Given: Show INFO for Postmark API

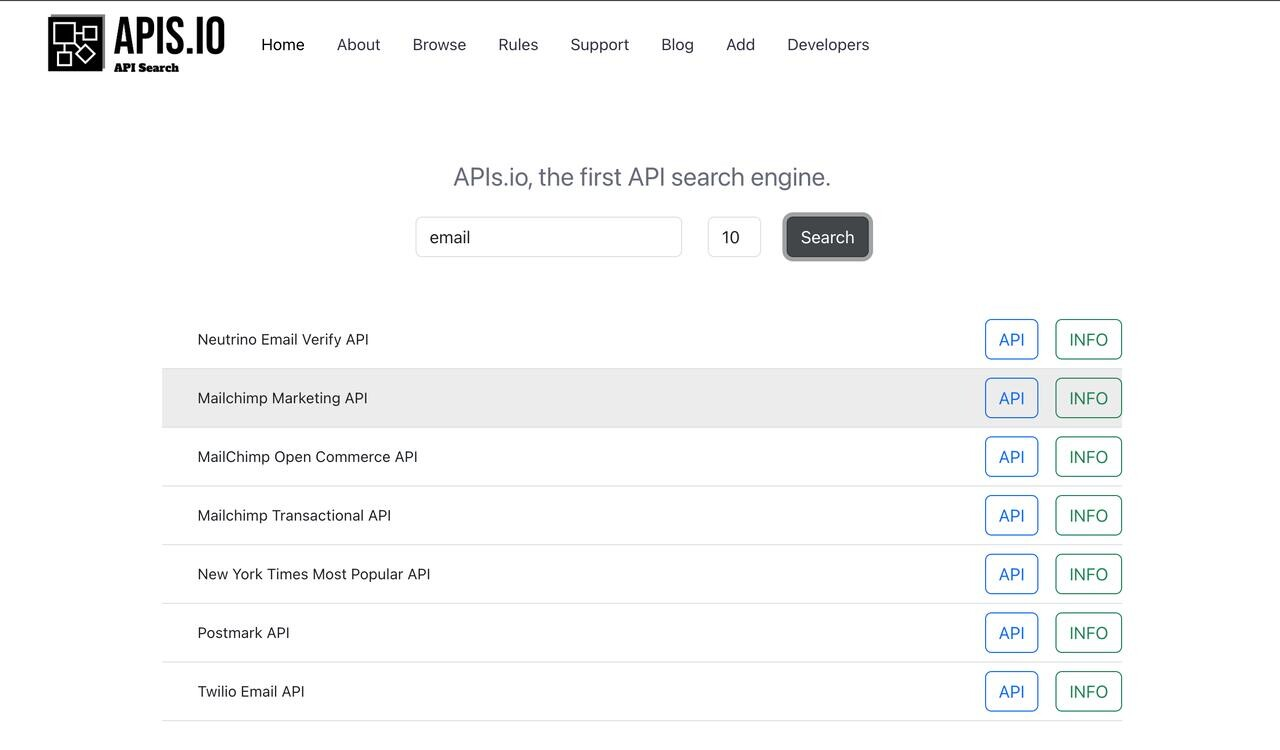Looking at the screenshot, I should [x=1088, y=633].
